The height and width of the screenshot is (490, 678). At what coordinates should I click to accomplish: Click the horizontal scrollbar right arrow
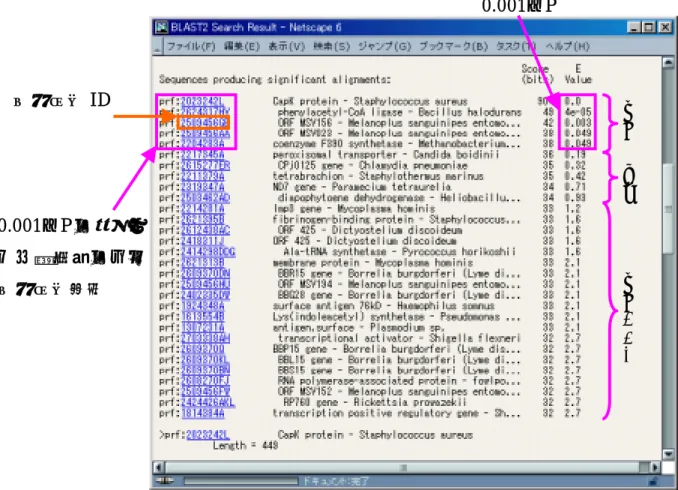(655, 468)
